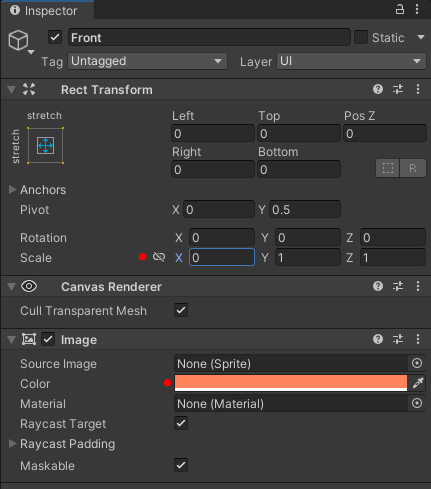Open the Static flags dropdown arrow

(421, 37)
